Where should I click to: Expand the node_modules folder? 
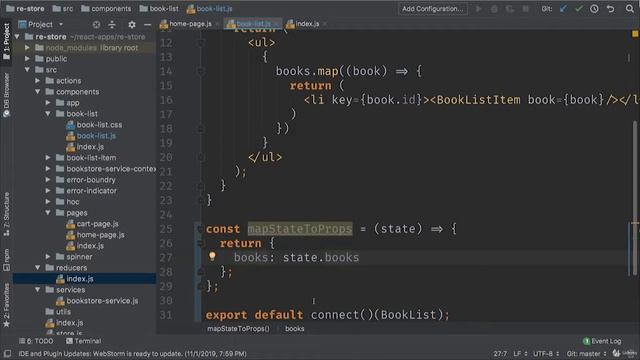coord(27,48)
